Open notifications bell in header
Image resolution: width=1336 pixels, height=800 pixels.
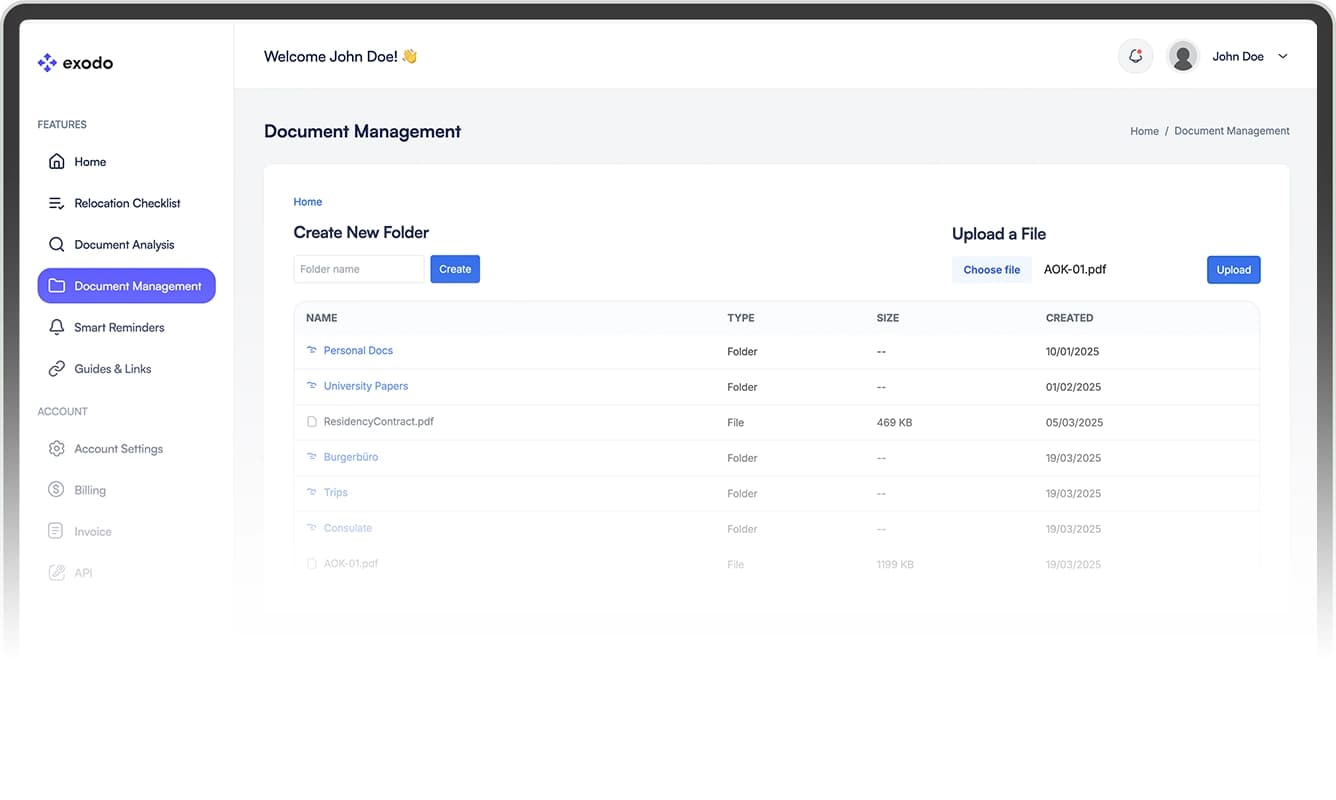tap(1135, 56)
